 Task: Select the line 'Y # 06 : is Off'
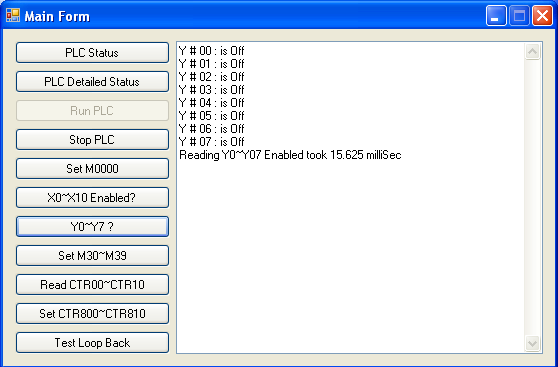tap(212, 129)
